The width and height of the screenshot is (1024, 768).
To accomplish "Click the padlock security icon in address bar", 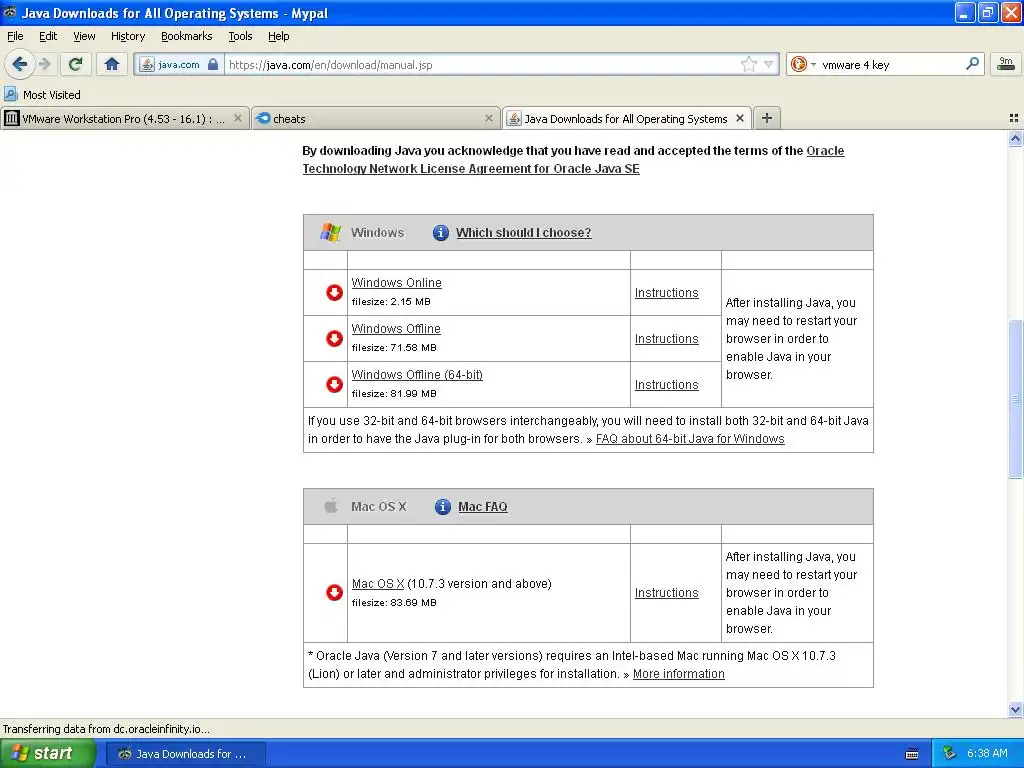I will pos(213,64).
